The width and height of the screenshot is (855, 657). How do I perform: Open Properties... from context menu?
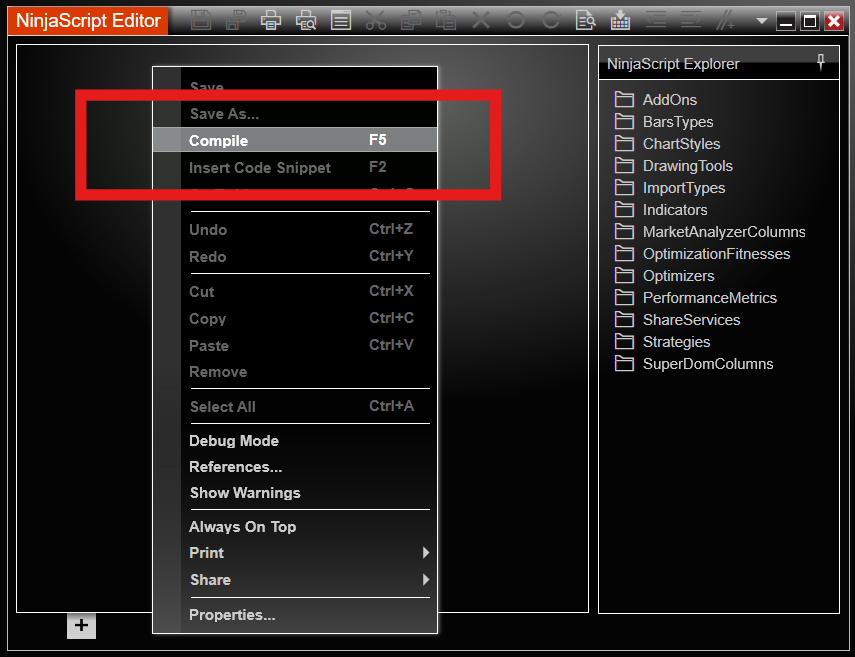295,615
